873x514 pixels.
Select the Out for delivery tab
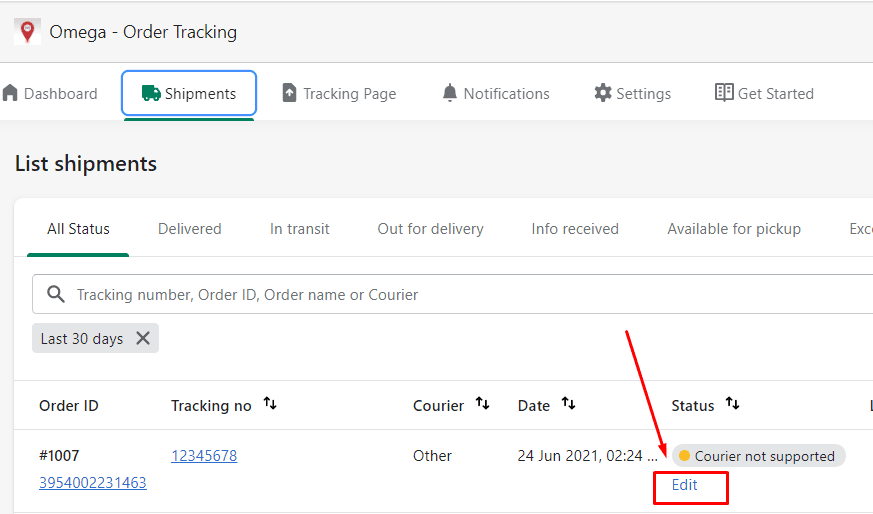pyautogui.click(x=430, y=229)
